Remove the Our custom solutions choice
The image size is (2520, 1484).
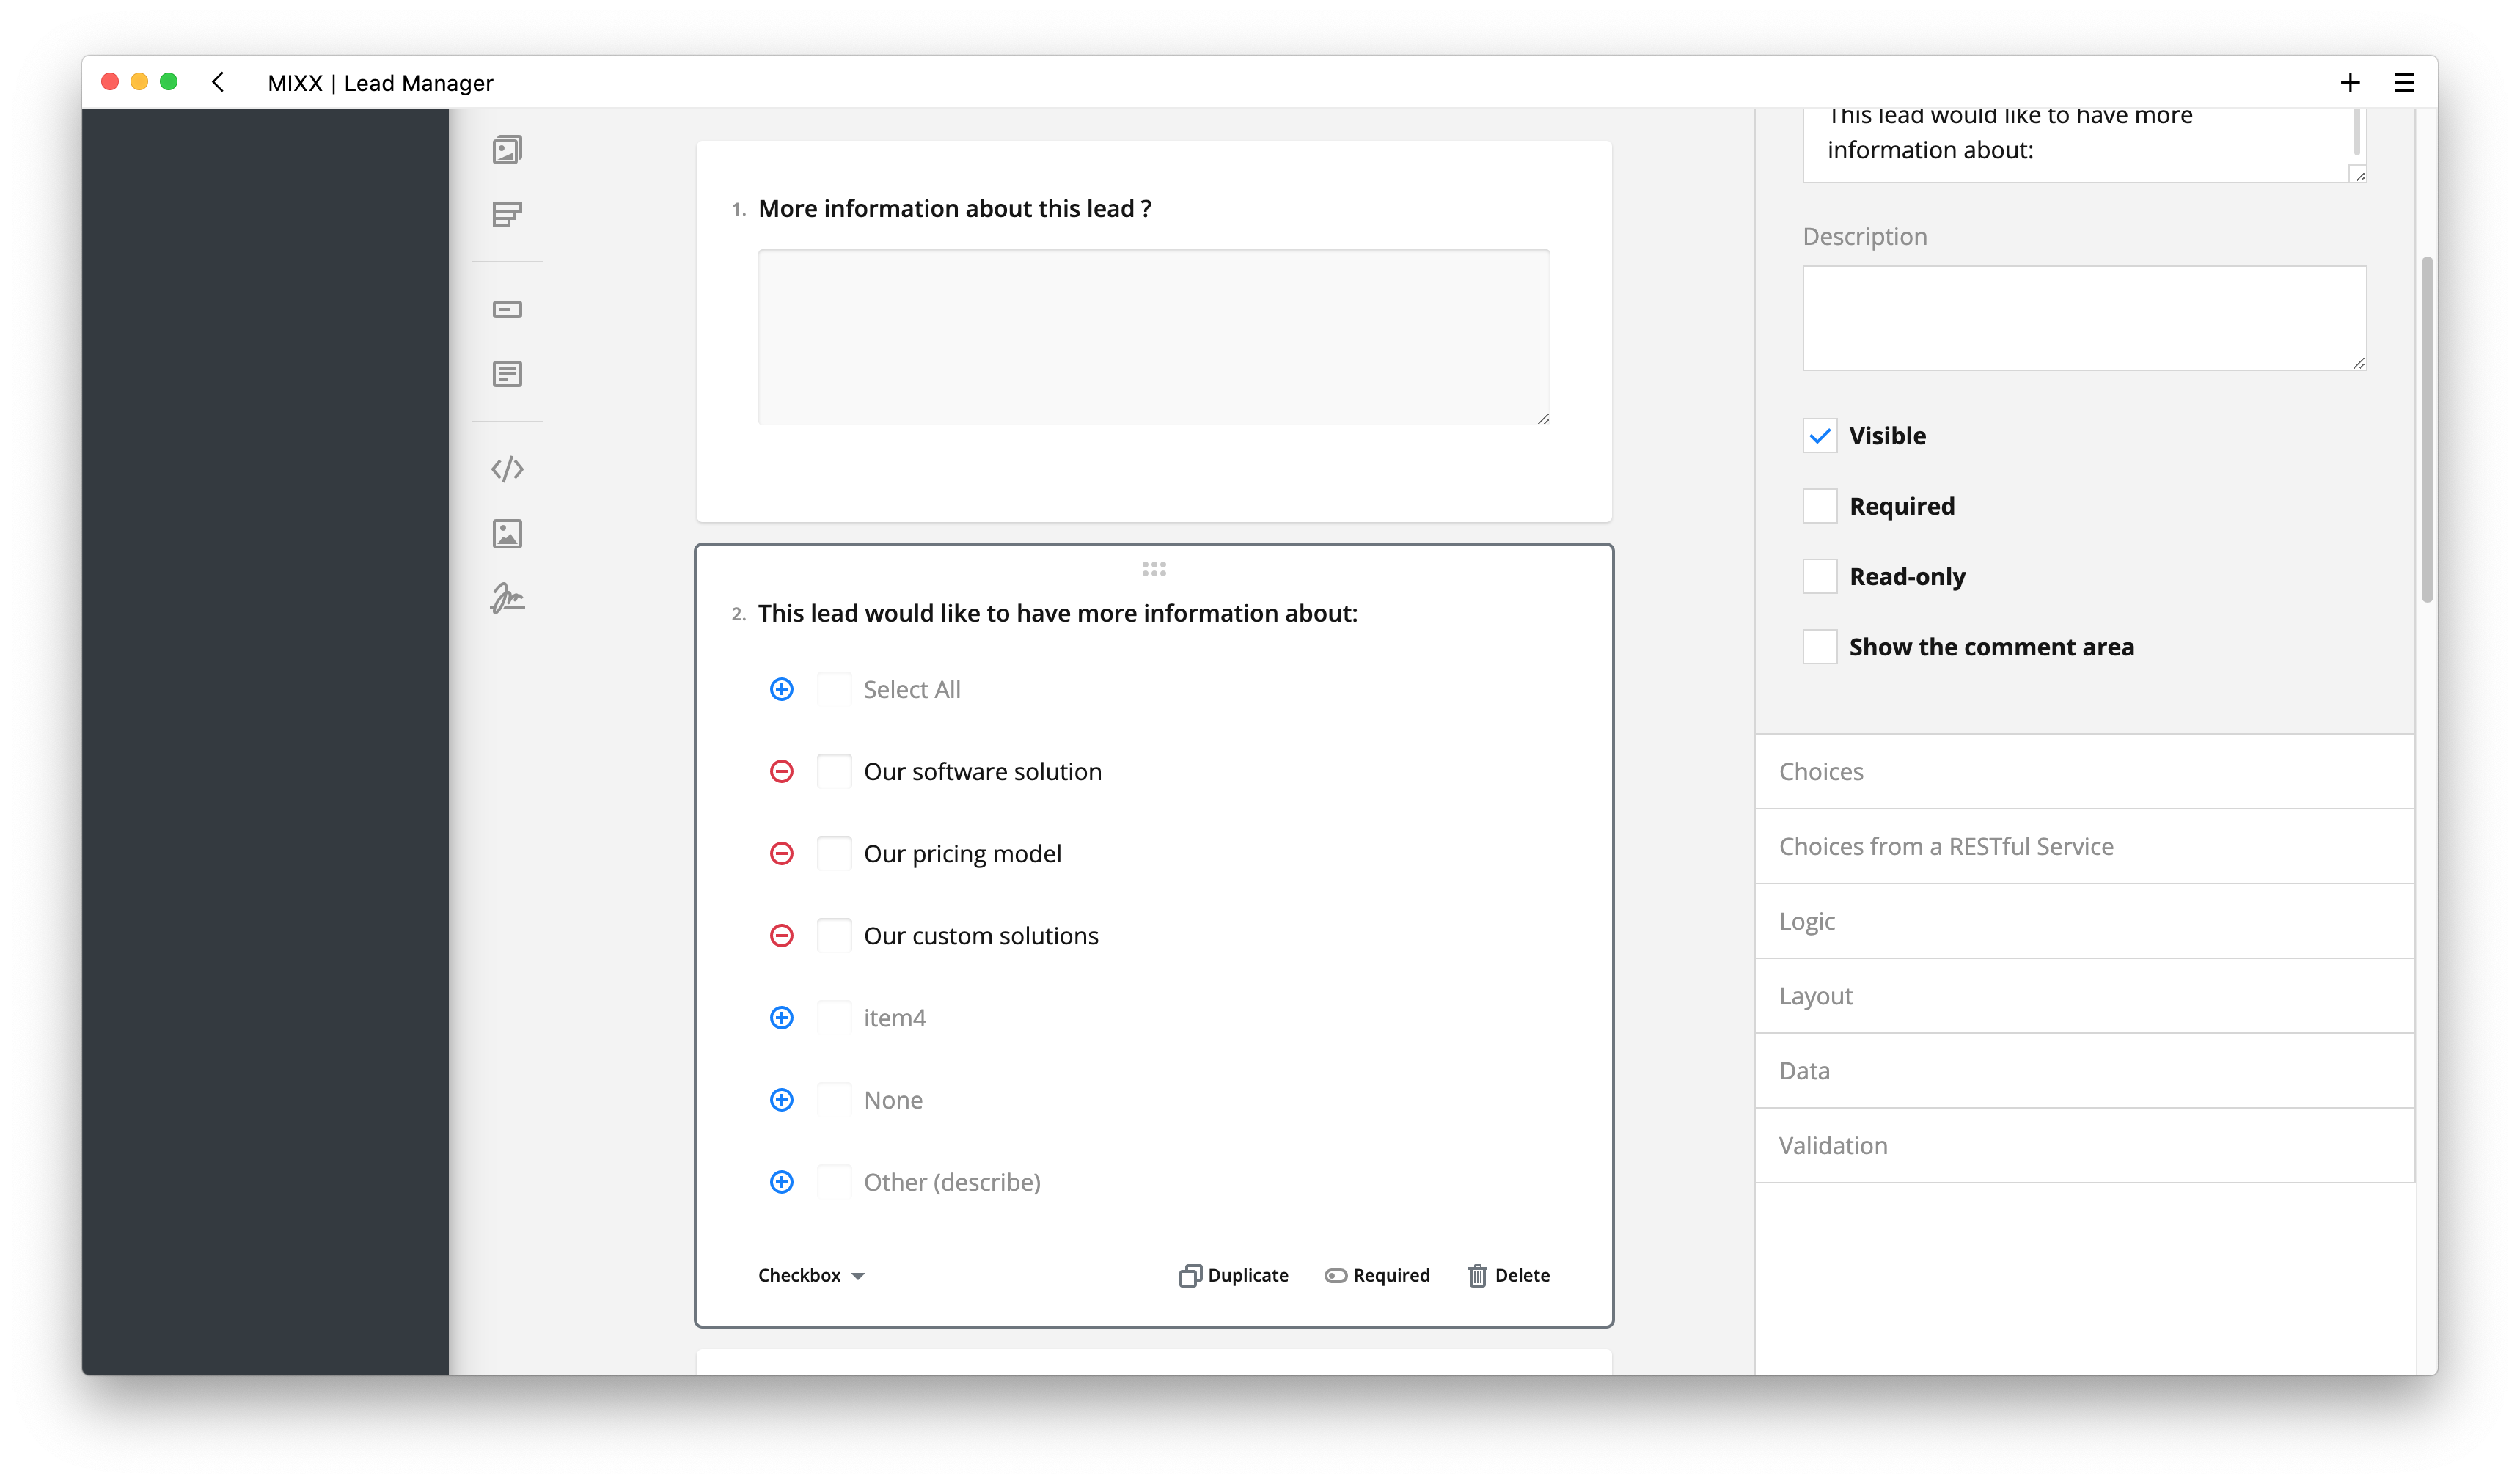click(x=782, y=935)
